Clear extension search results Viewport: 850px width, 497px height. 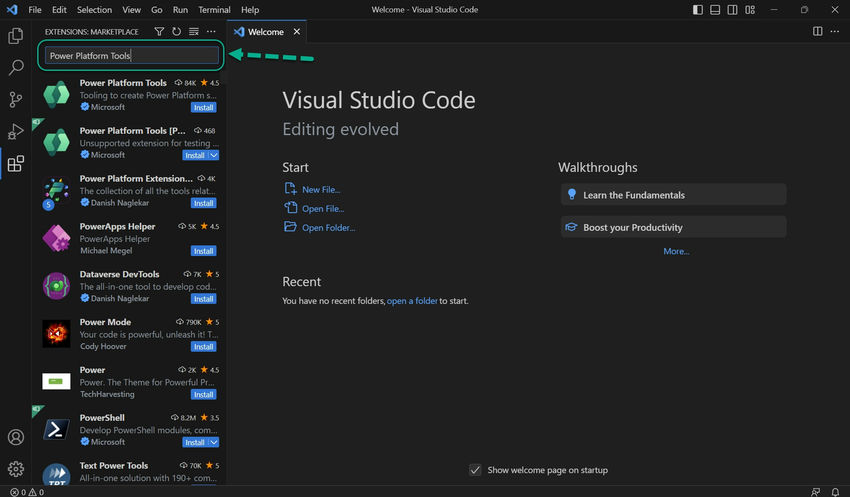tap(193, 32)
